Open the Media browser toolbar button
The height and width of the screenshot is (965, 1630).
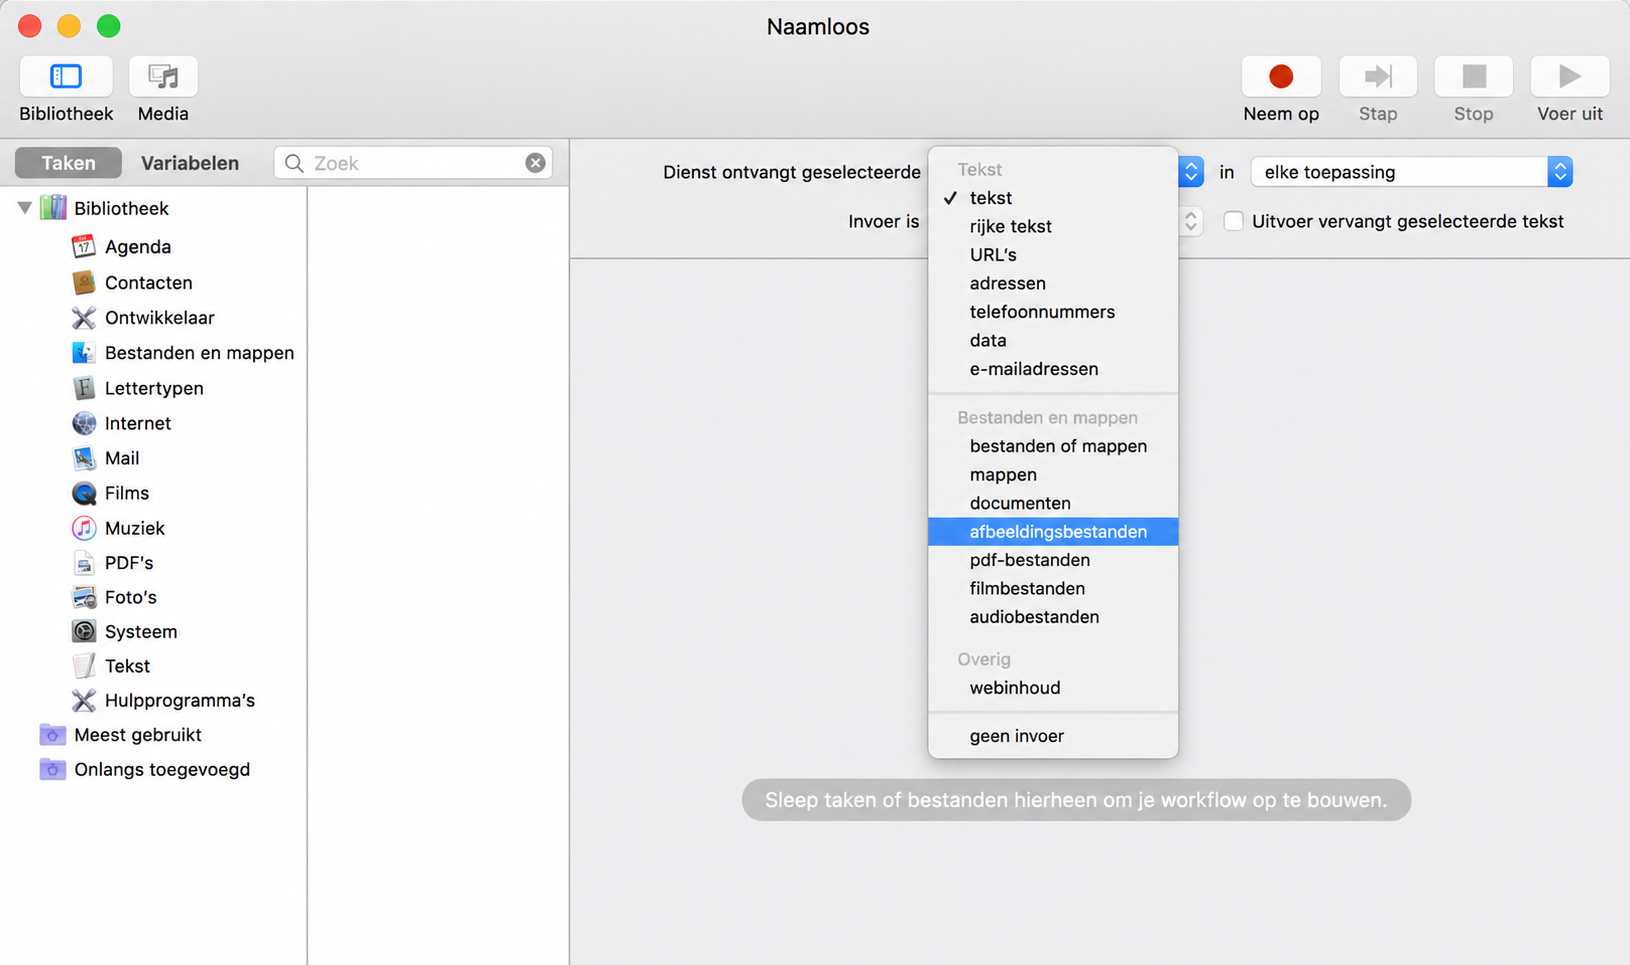(163, 76)
